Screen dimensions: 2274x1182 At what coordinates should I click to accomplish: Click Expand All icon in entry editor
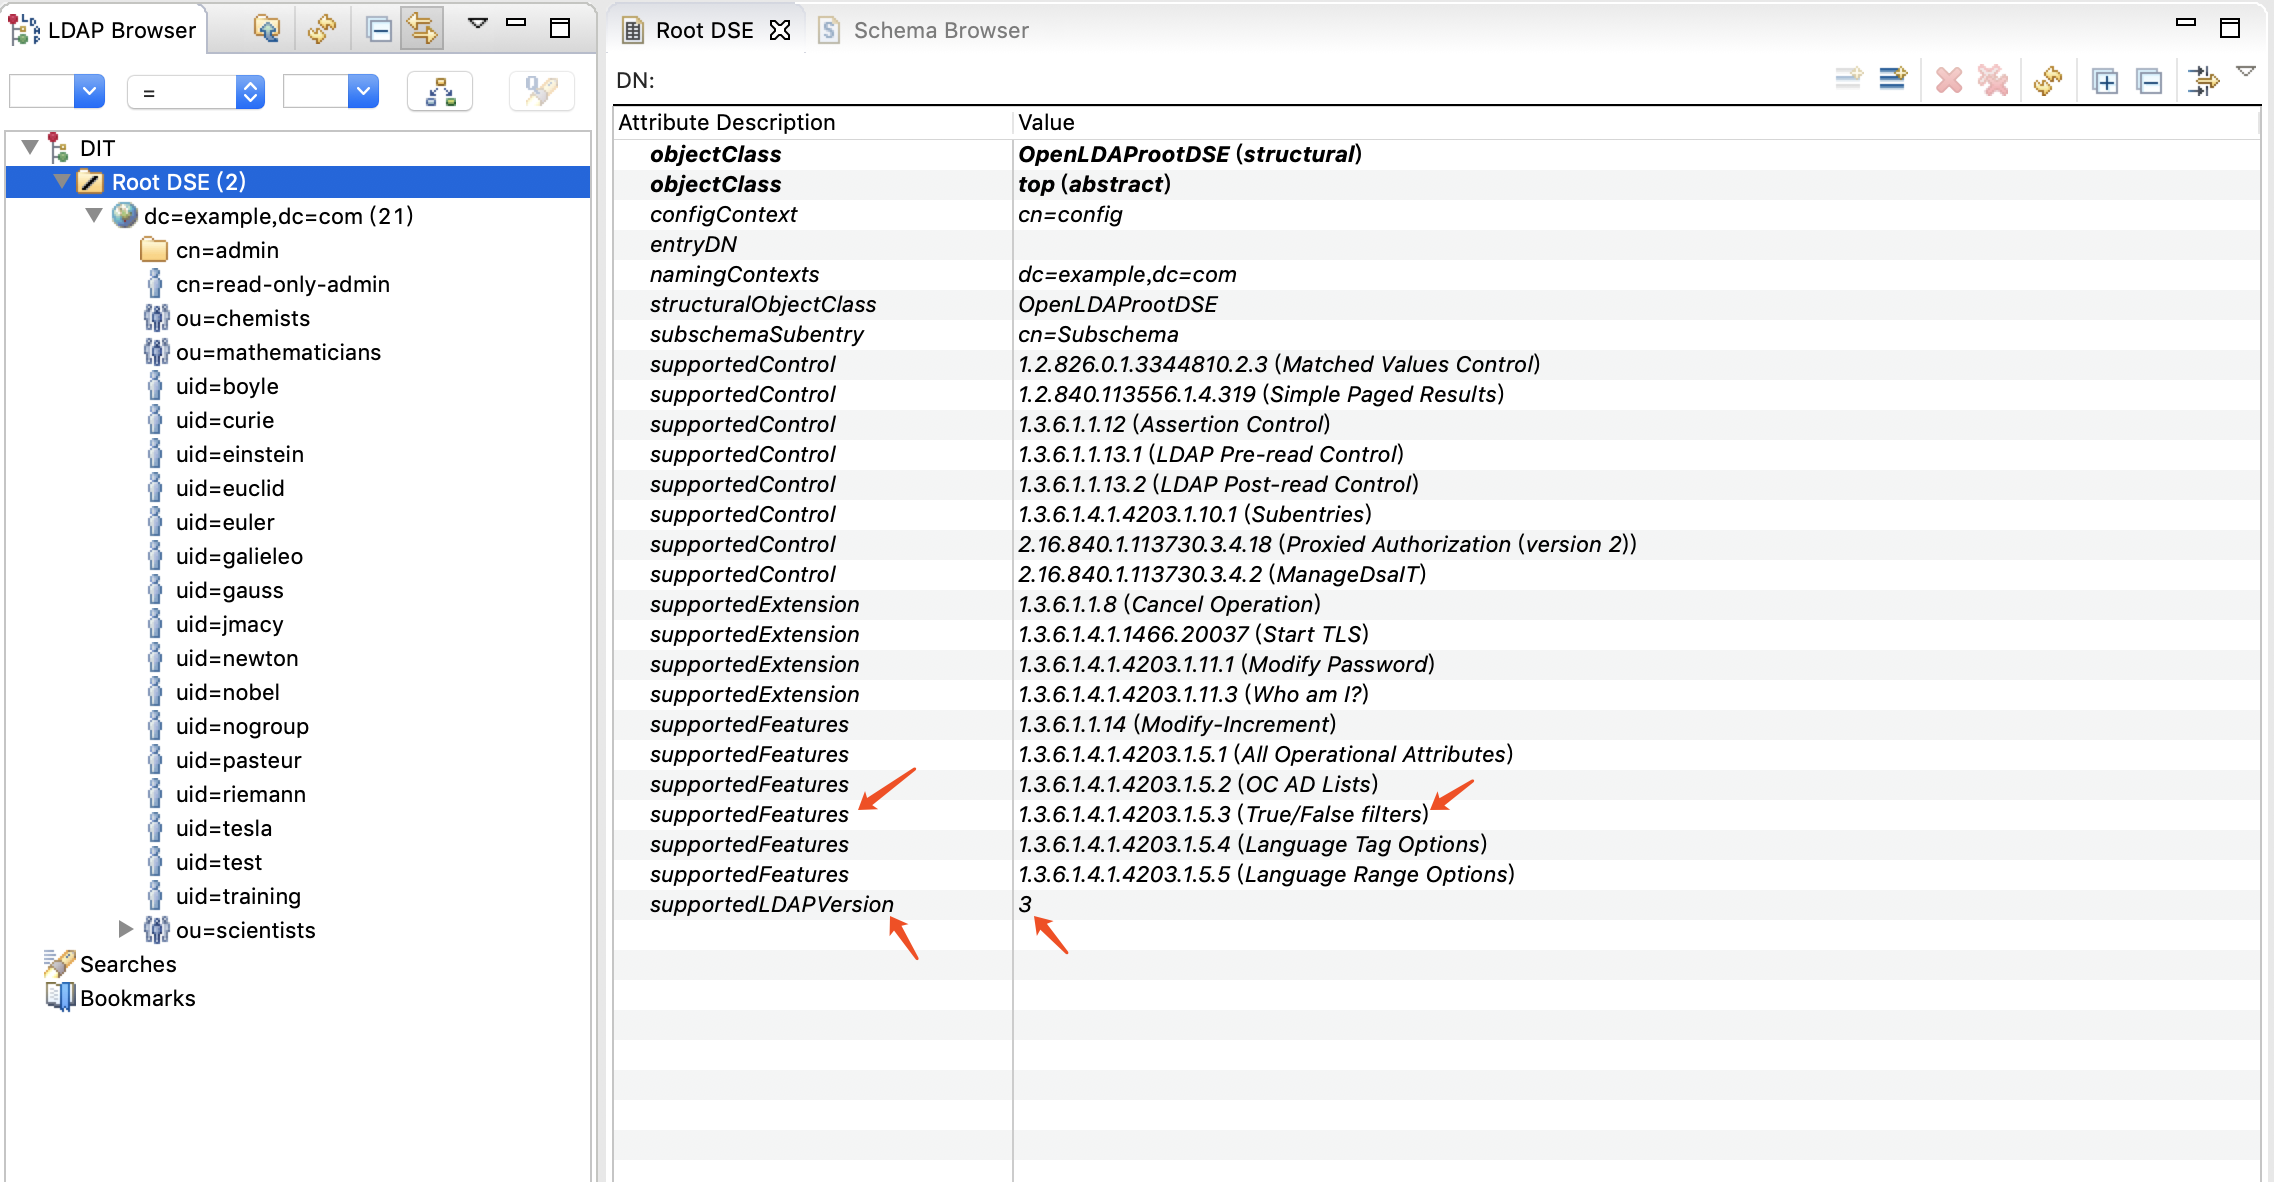pyautogui.click(x=2105, y=80)
